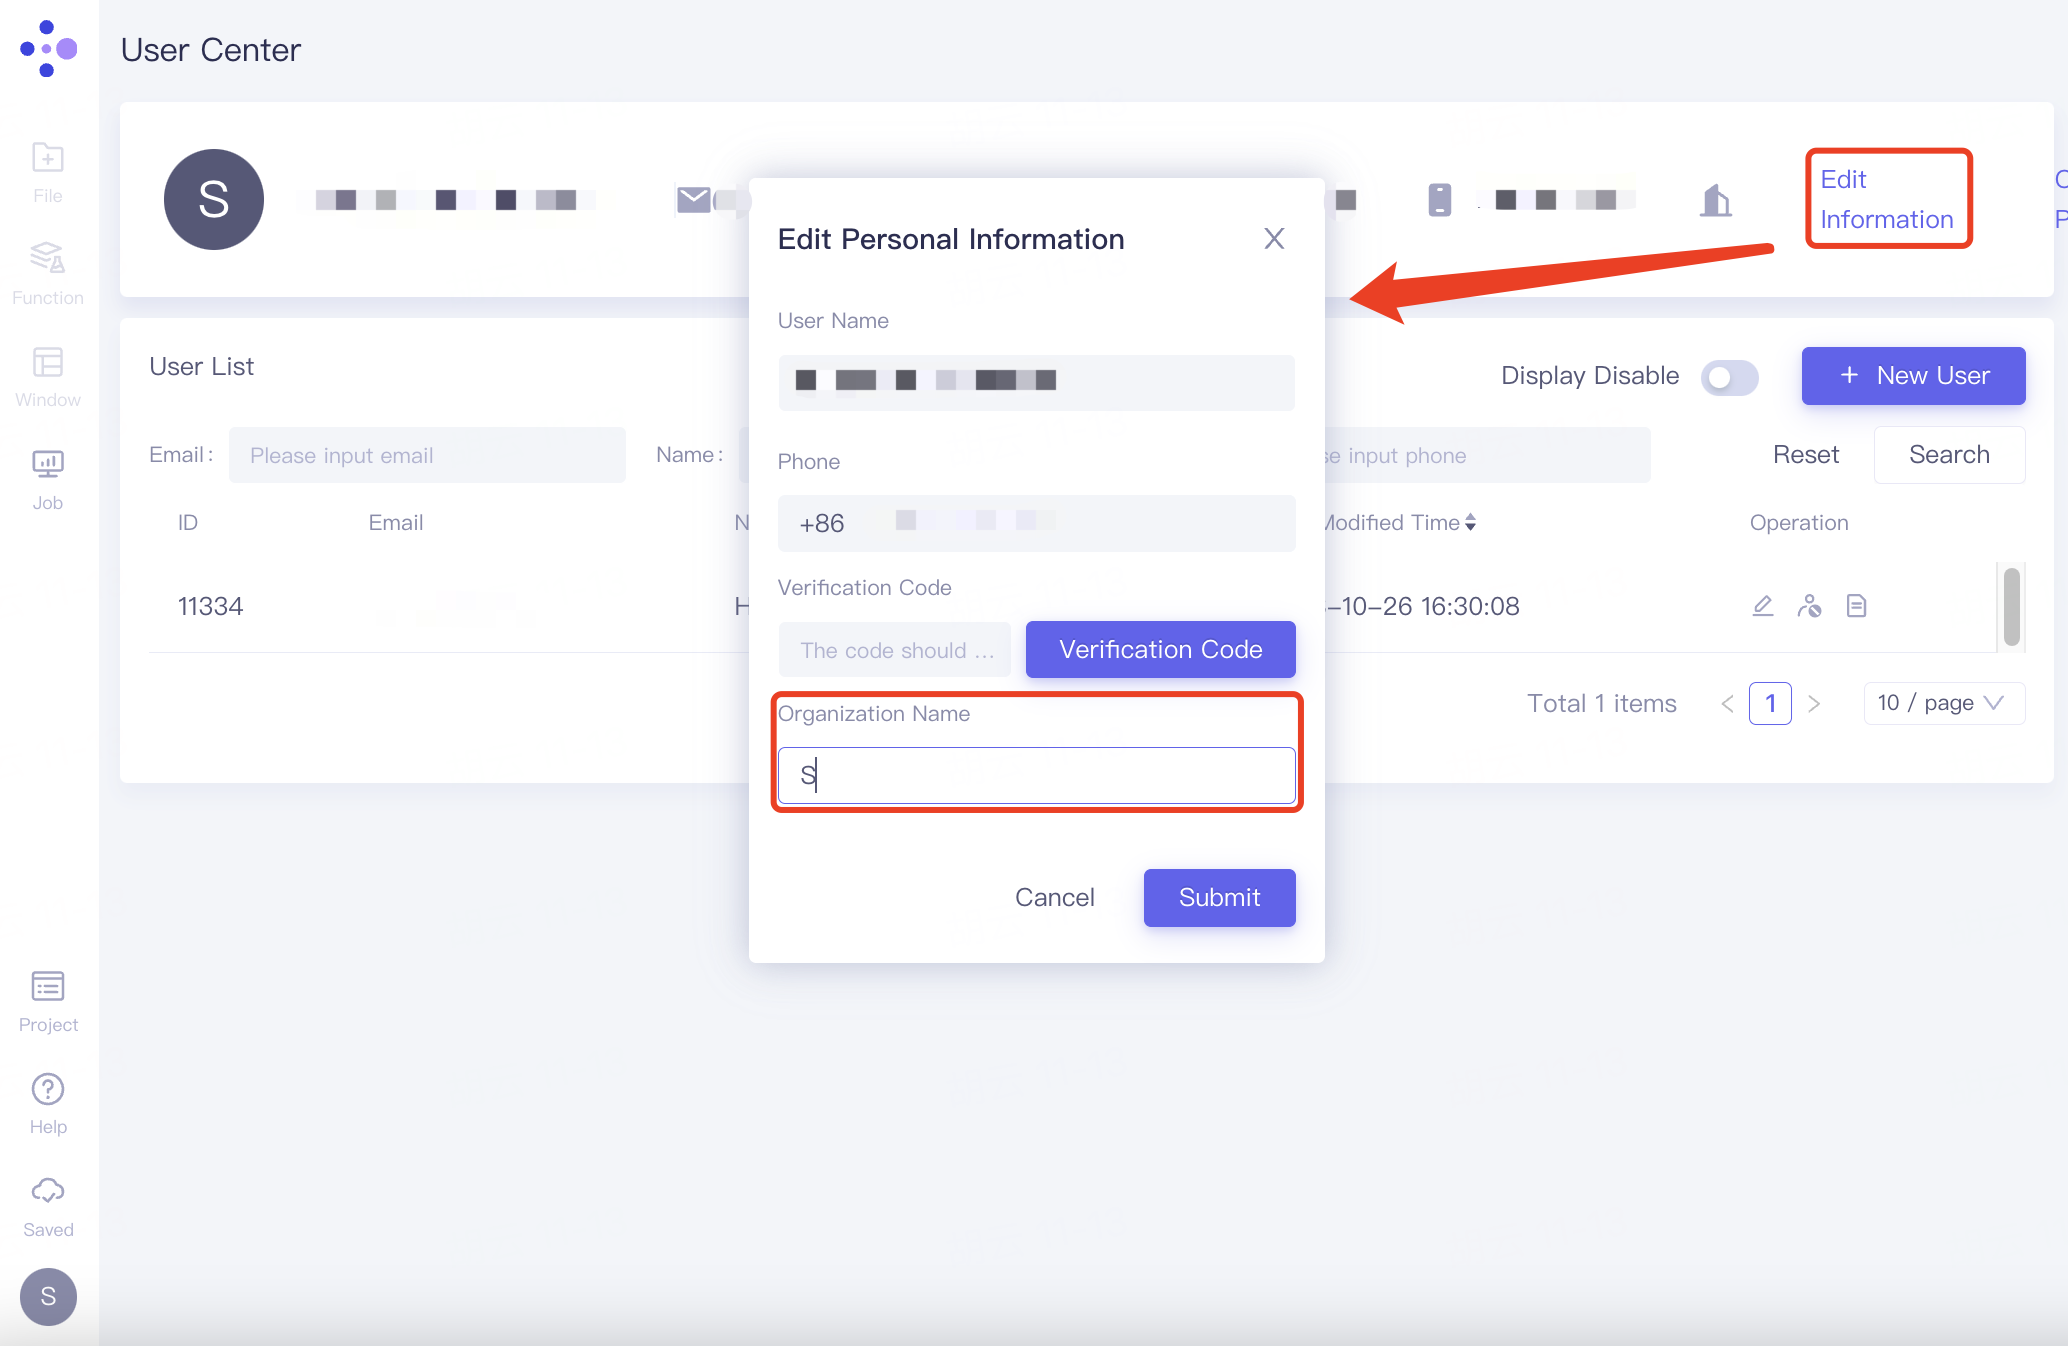2068x1346 pixels.
Task: Go to Job in sidebar
Action: [x=47, y=478]
